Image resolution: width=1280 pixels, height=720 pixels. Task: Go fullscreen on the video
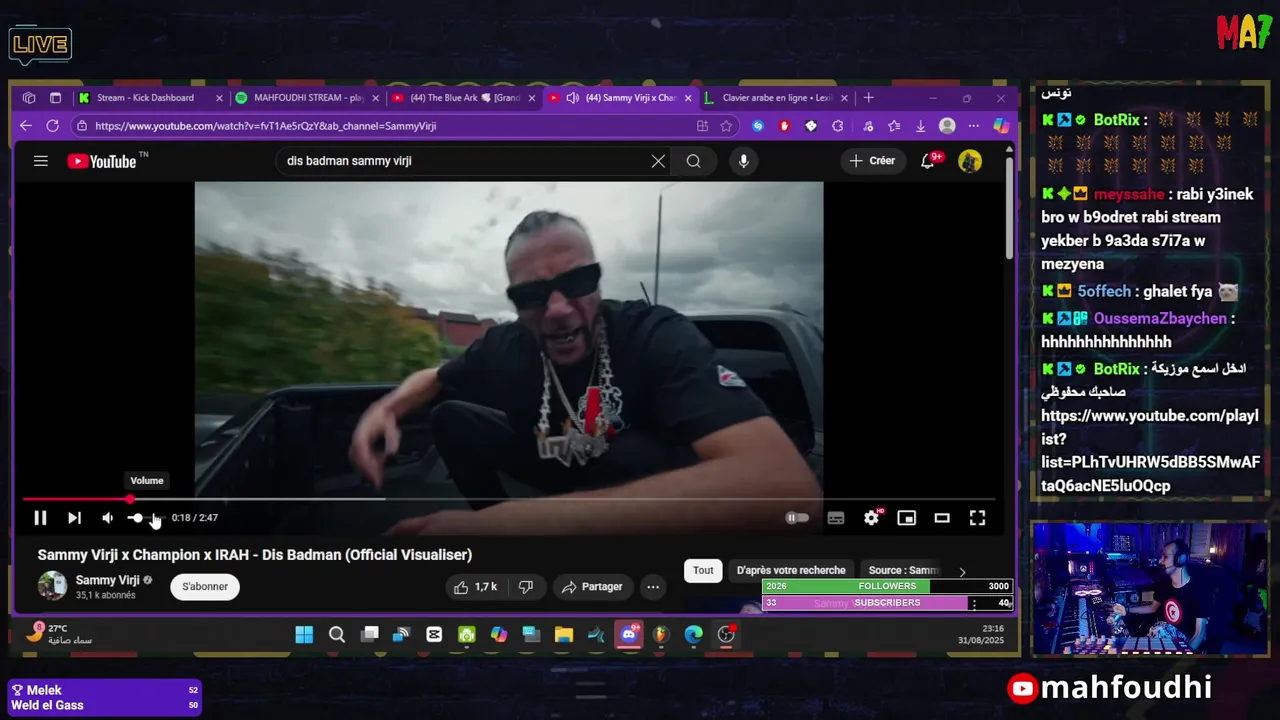pyautogui.click(x=977, y=518)
